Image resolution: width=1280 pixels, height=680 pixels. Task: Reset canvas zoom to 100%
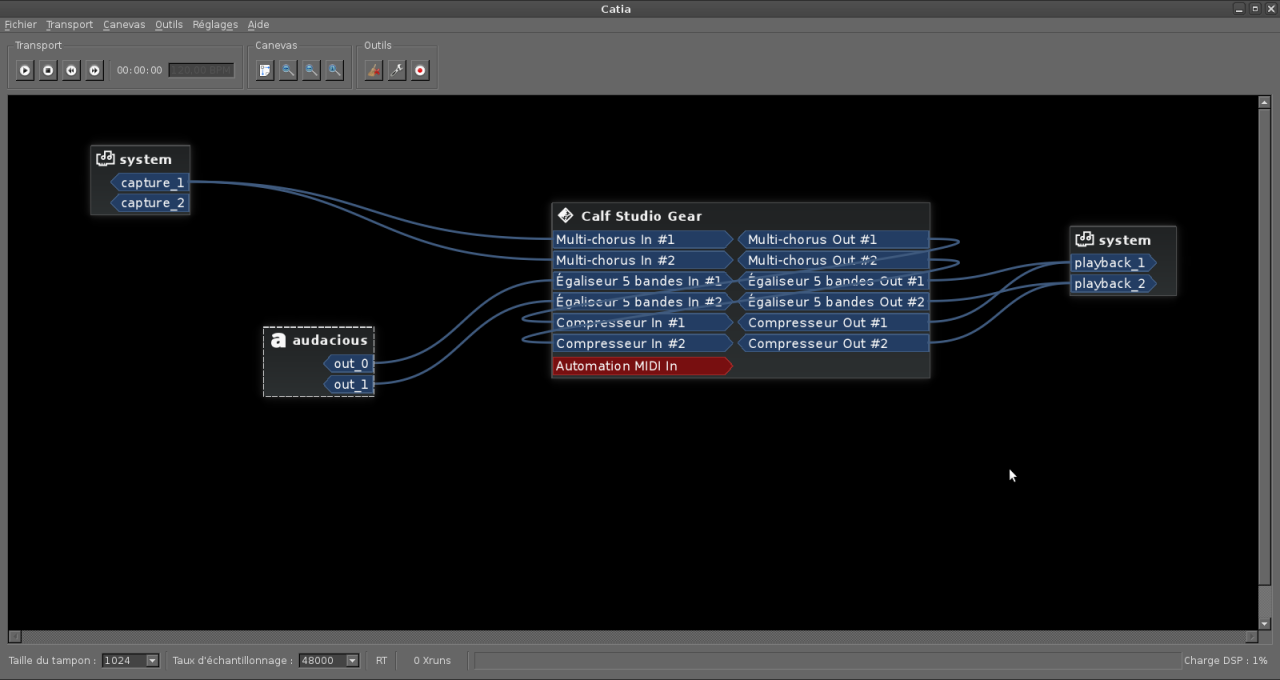(334, 70)
